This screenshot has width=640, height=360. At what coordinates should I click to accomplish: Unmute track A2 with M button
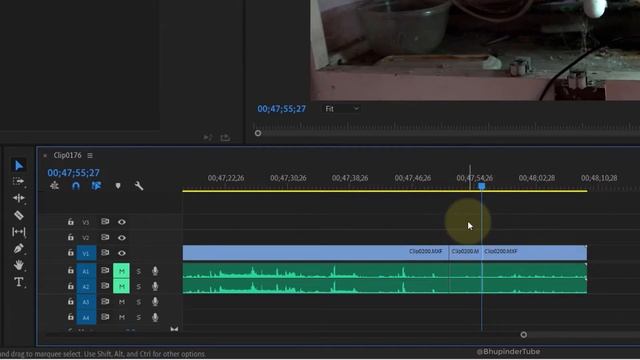pos(121,286)
